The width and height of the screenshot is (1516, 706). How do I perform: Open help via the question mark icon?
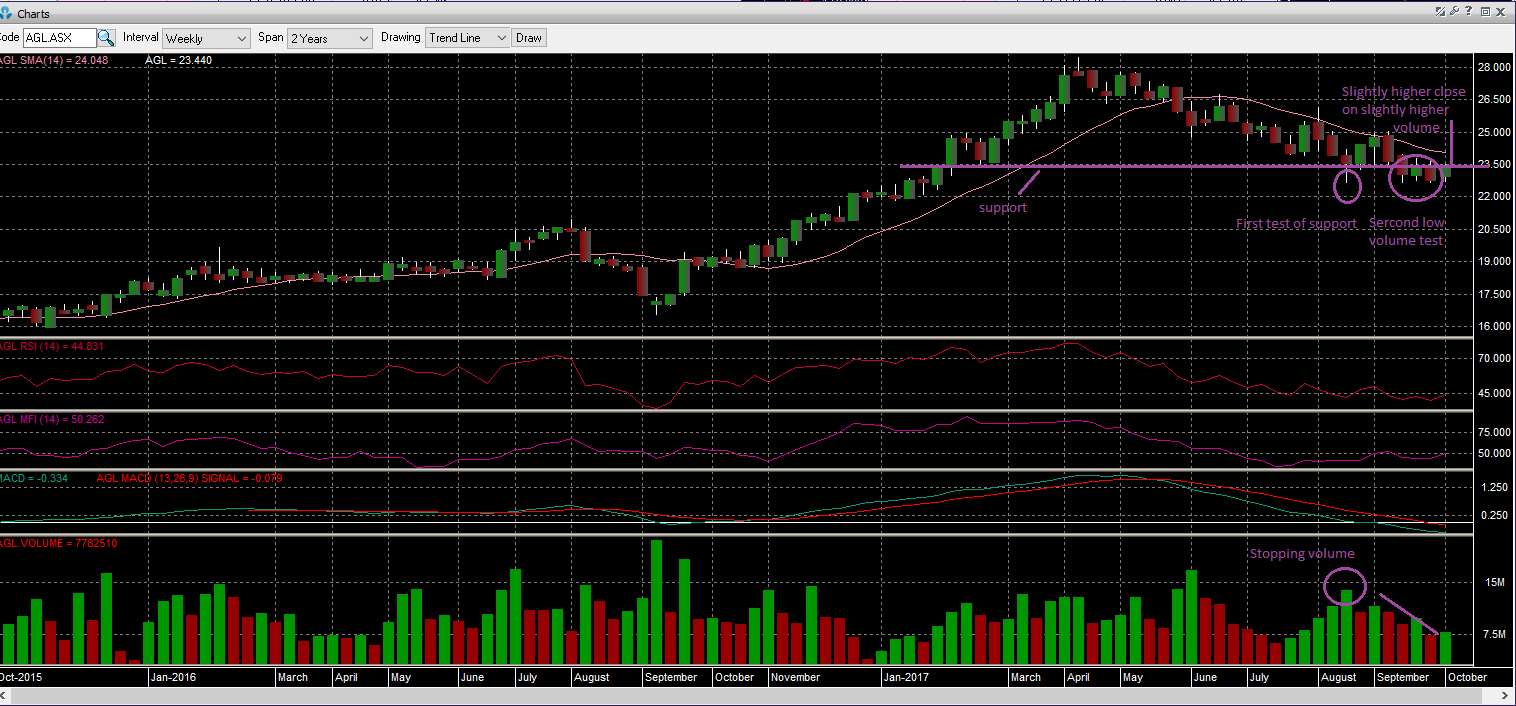pyautogui.click(x=1470, y=12)
